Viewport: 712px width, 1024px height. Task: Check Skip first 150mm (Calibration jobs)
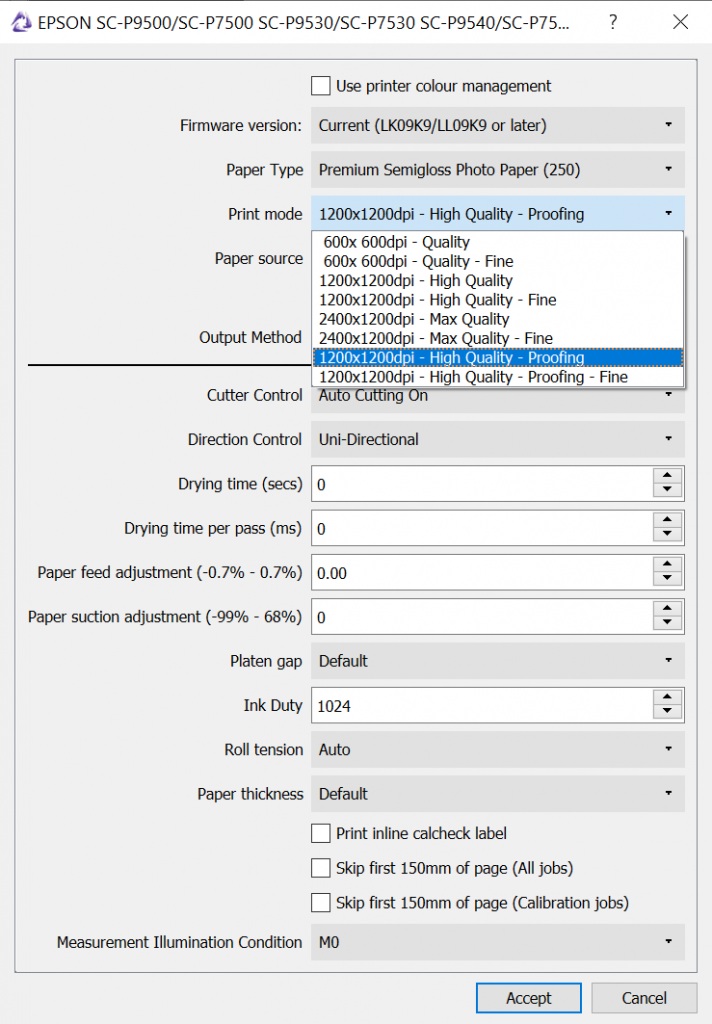(x=321, y=903)
